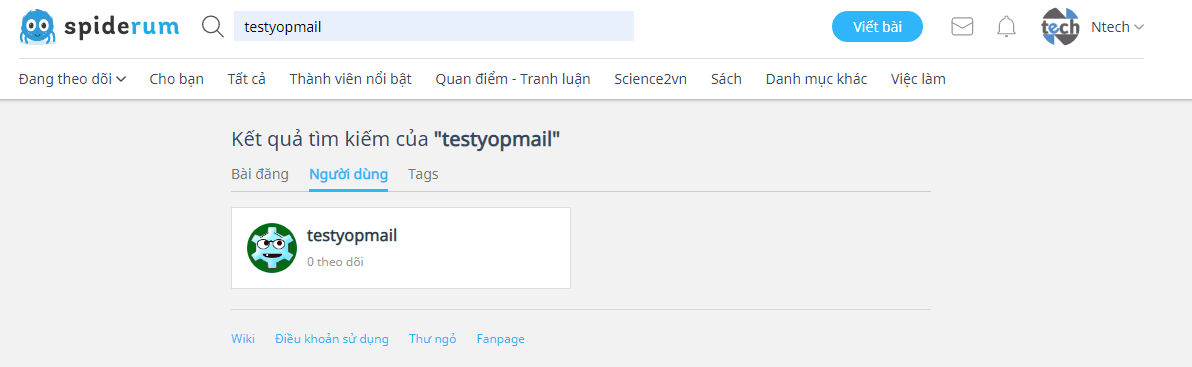Switch to the Bài đăng tab
The image size is (1192, 367).
click(x=260, y=174)
